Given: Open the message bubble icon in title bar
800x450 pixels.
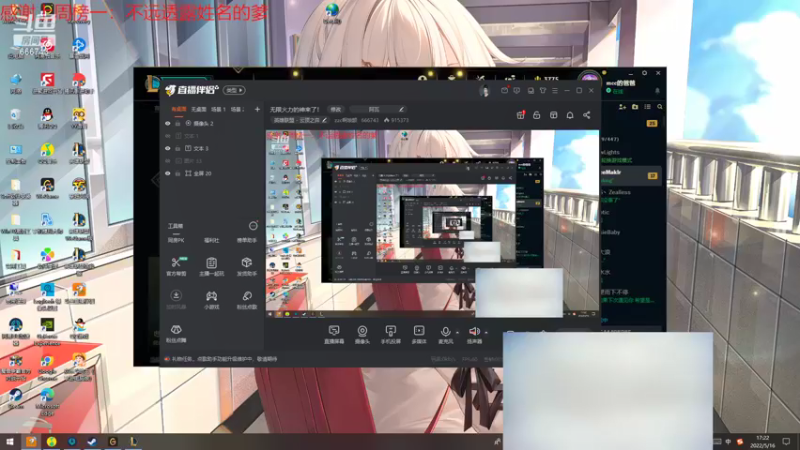Looking at the screenshot, I should [517, 90].
